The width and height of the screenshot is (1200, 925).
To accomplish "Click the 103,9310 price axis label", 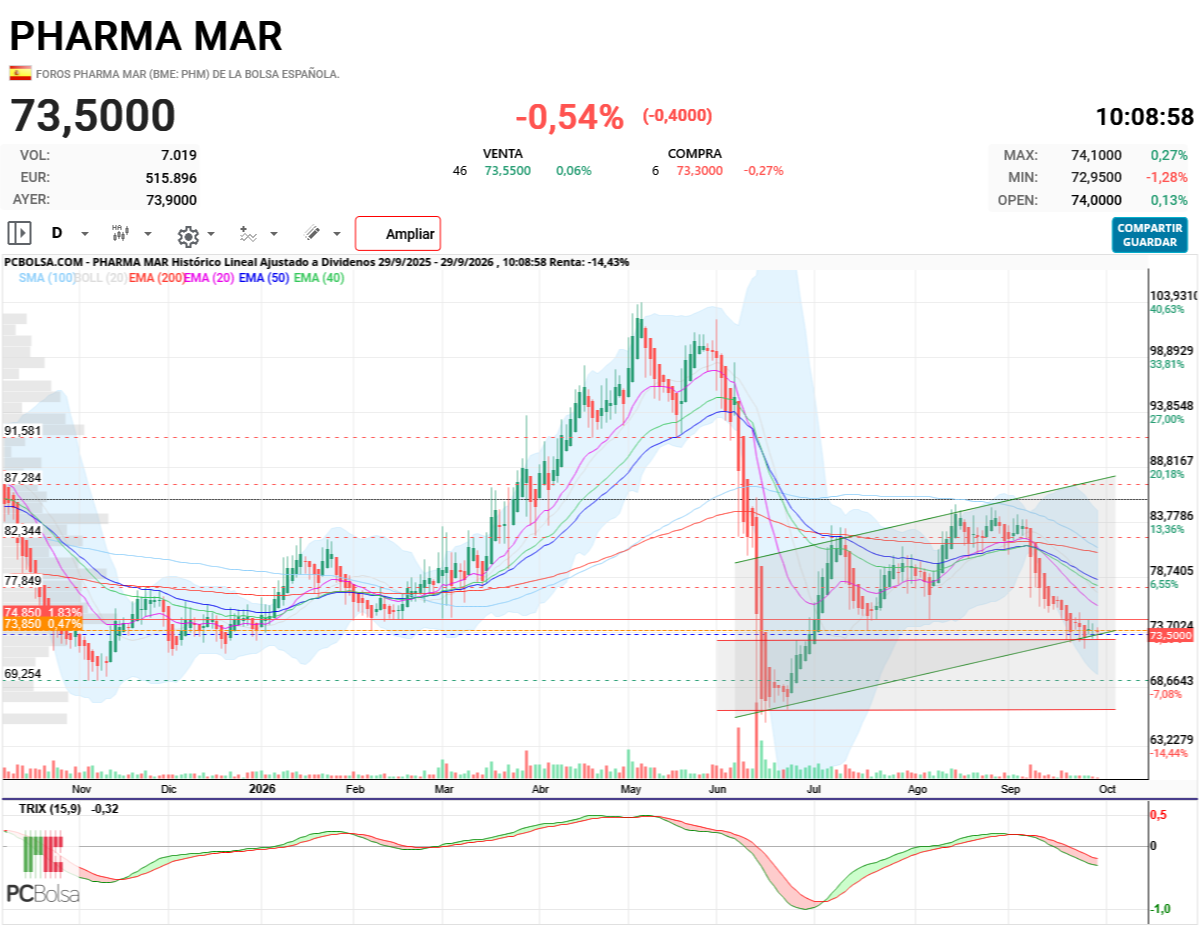I will (x=1174, y=296).
